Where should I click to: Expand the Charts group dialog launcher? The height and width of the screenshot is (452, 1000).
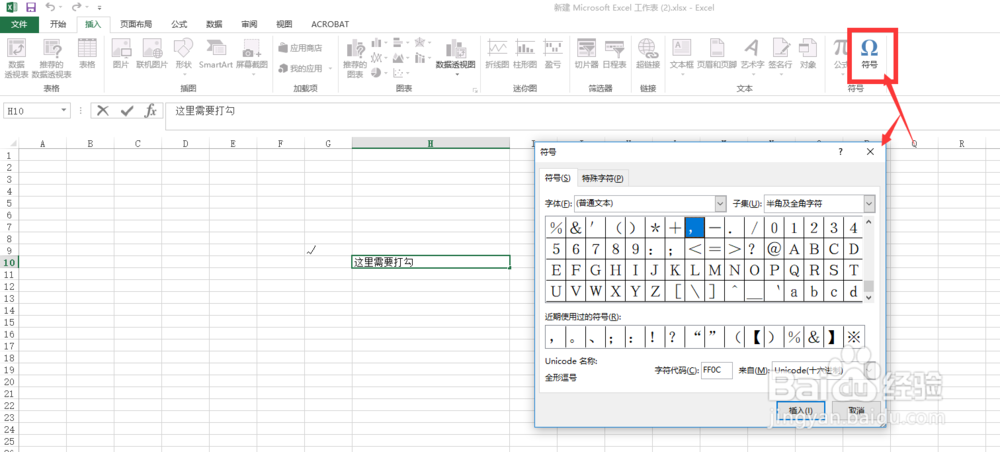474,91
